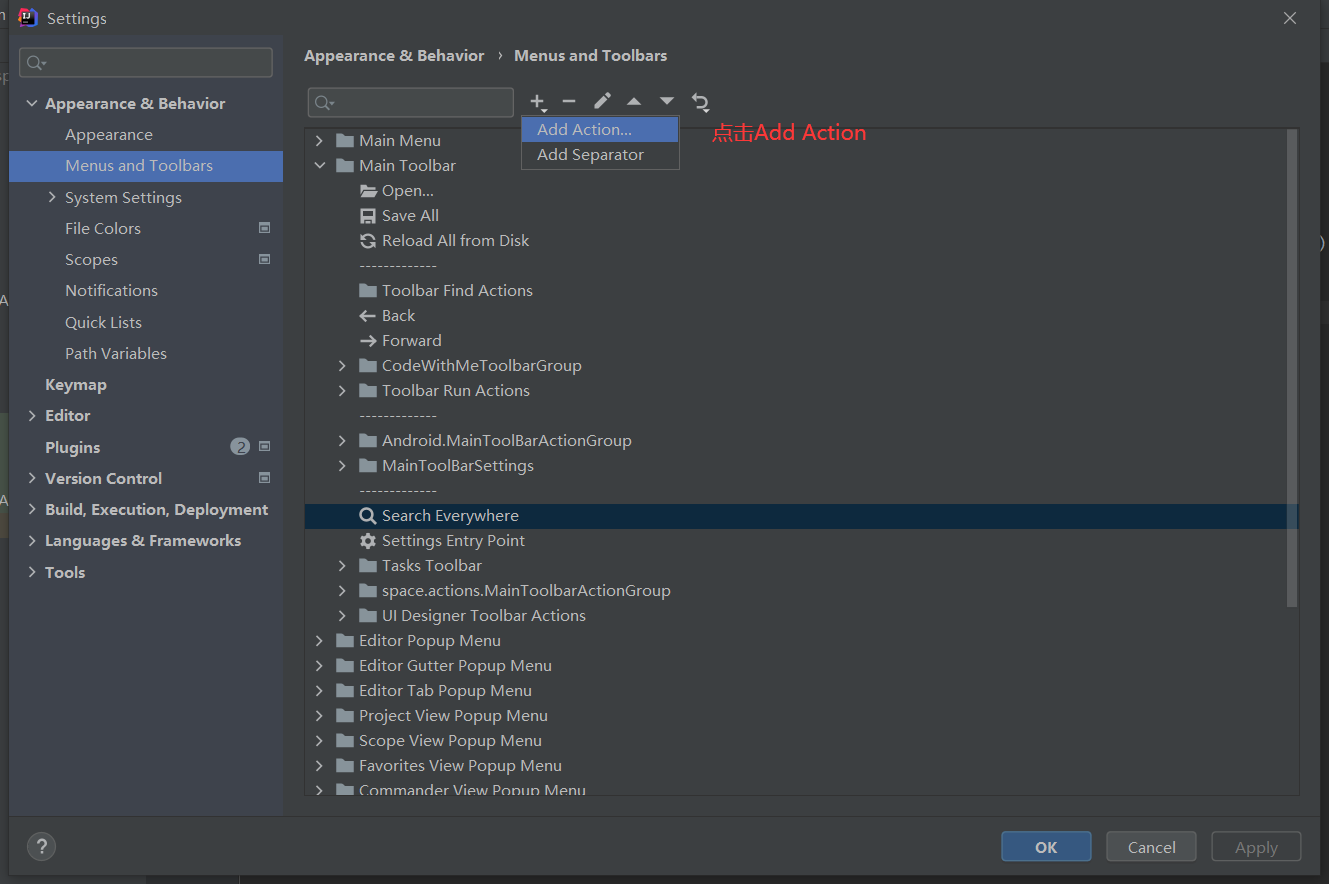Click the right arrow Forward icon
Screen dimensions: 1329x884
368,341
